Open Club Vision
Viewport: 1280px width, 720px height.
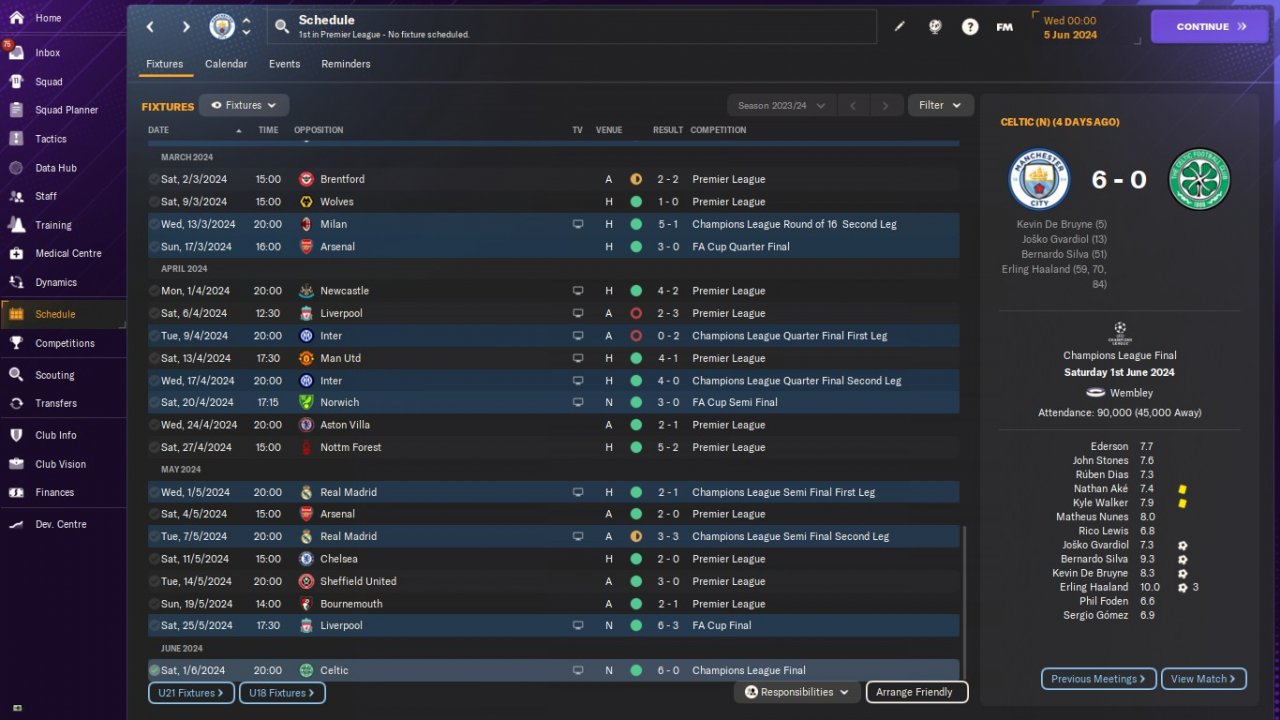(60, 464)
